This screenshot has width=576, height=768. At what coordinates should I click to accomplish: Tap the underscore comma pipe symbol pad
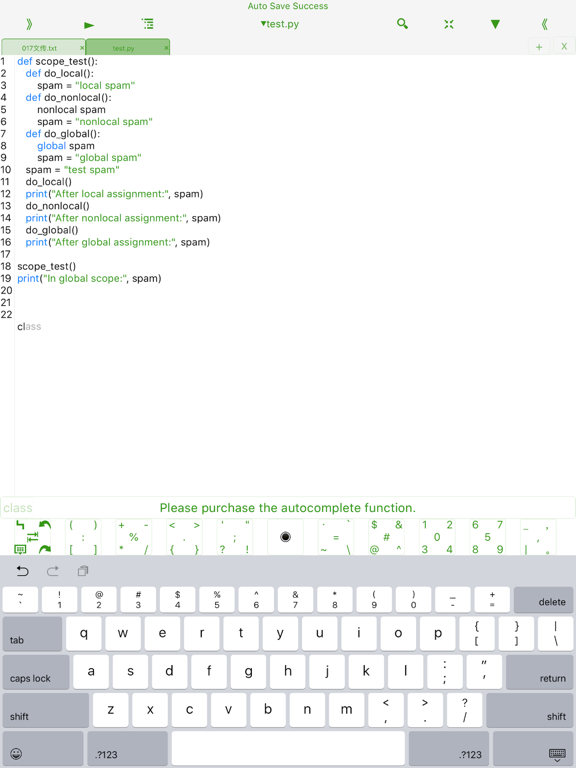(x=538, y=537)
